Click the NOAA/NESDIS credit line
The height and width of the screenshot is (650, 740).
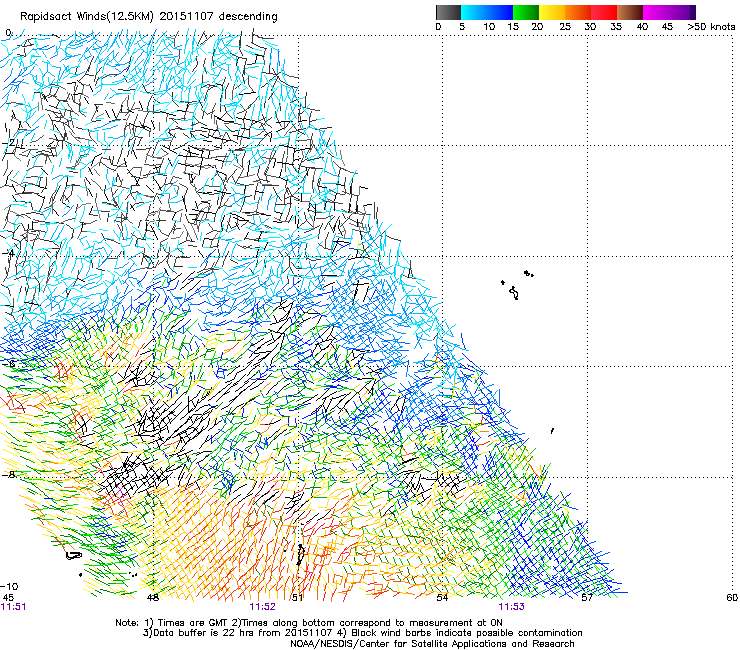coord(432,644)
